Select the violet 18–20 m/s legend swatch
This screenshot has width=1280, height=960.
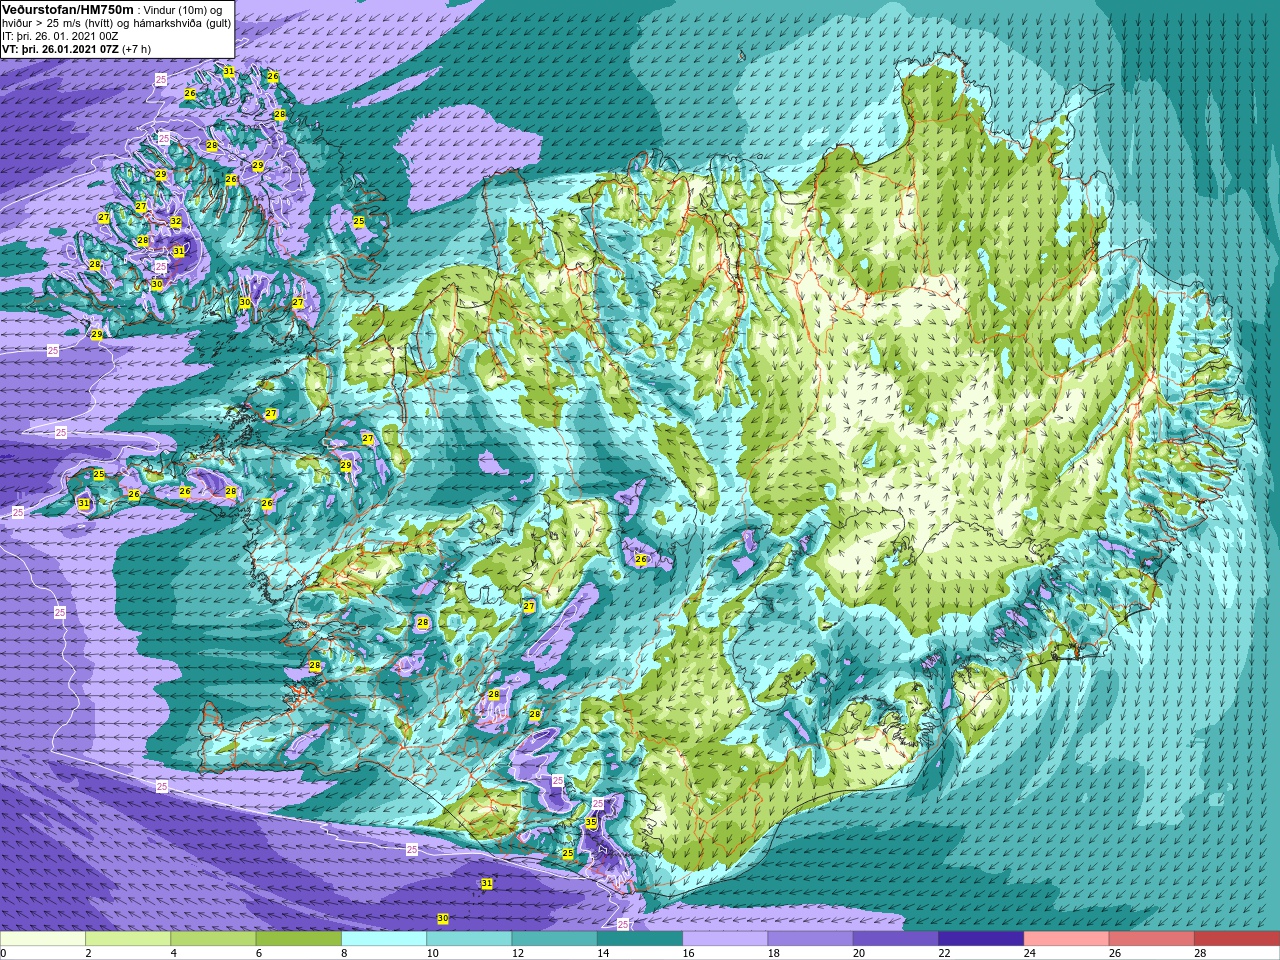click(810, 939)
